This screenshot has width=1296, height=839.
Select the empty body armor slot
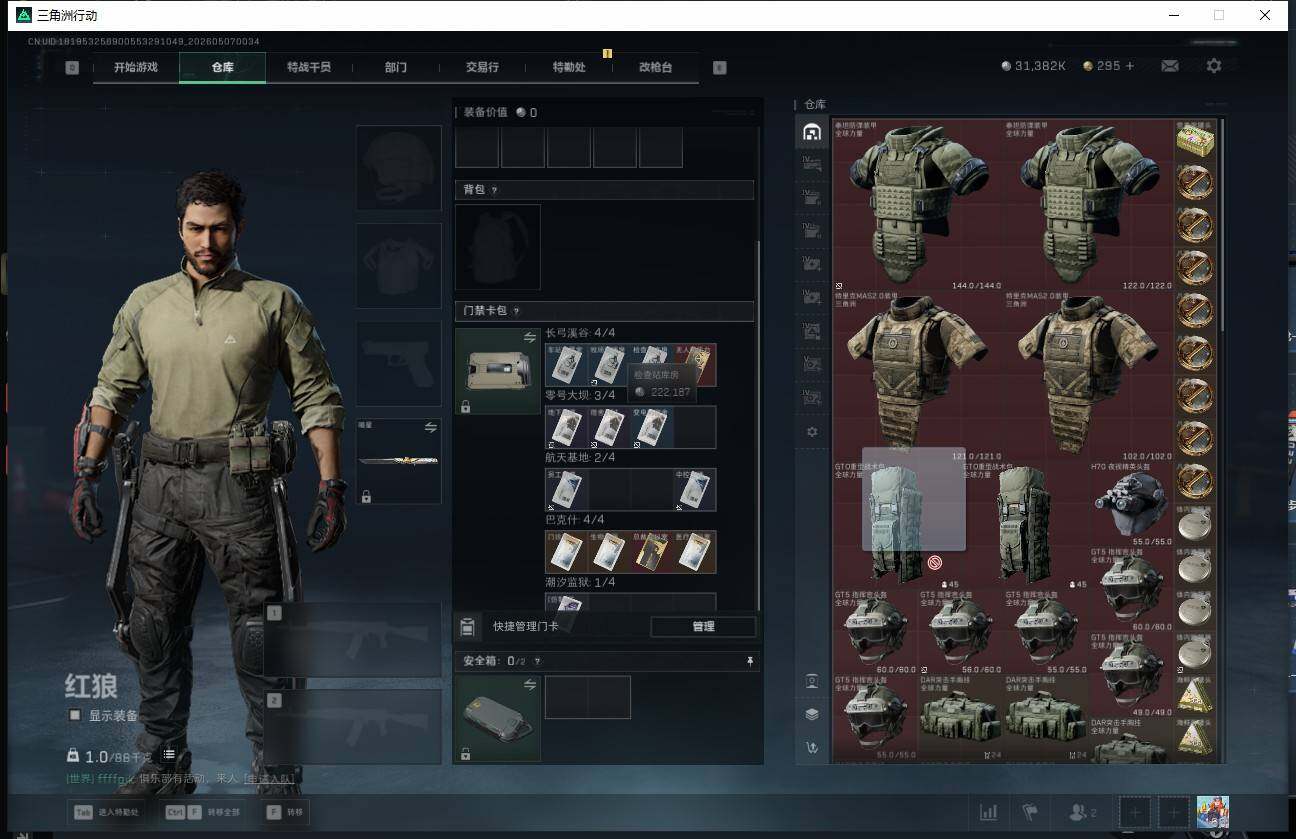pyautogui.click(x=399, y=265)
